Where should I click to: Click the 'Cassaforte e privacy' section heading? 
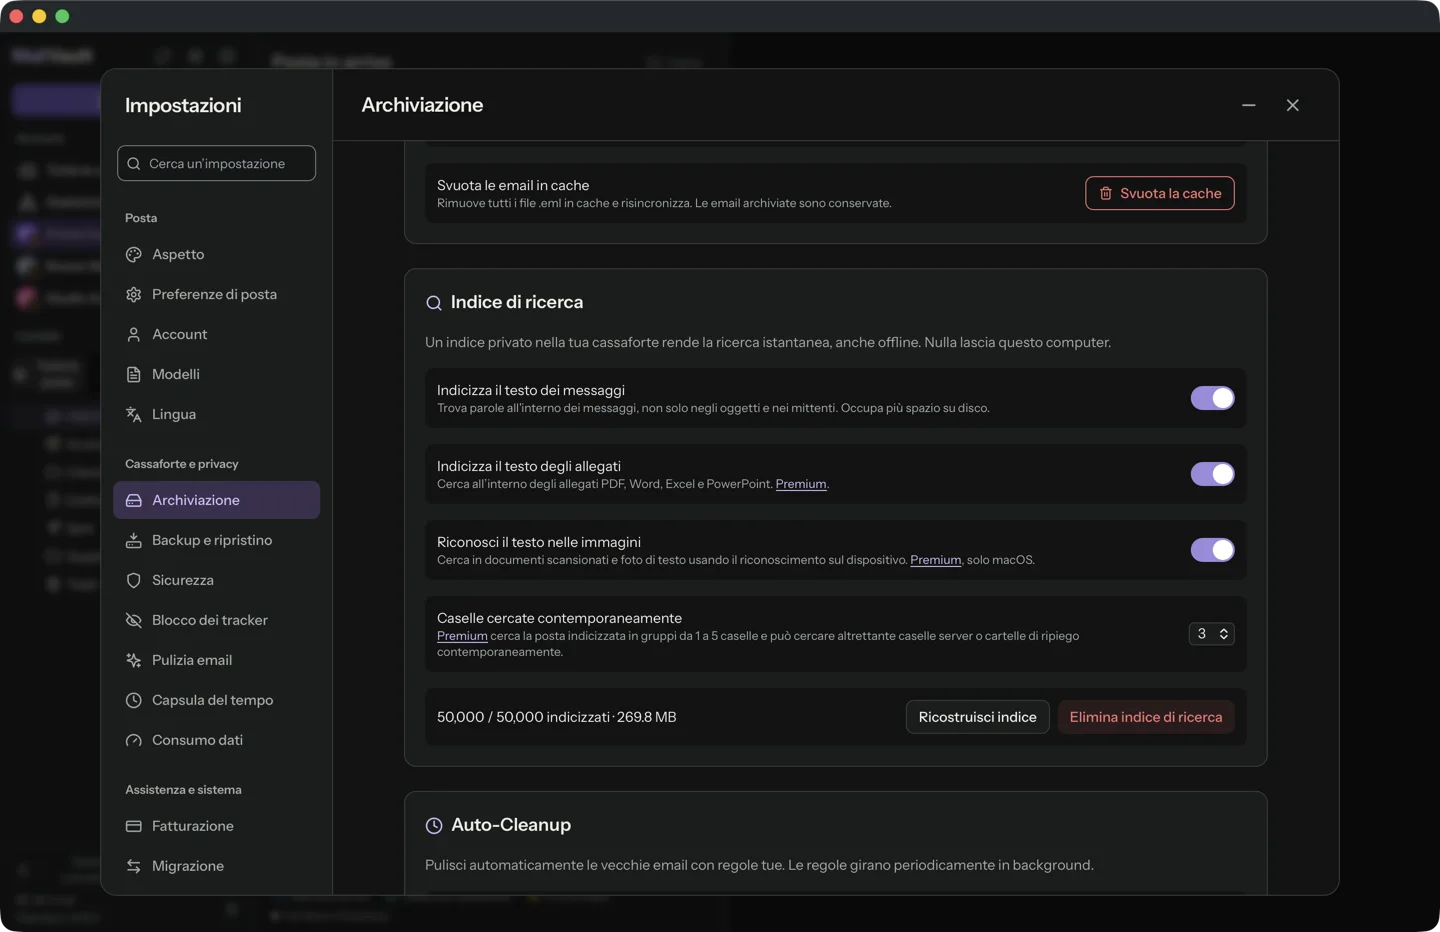coord(182,464)
